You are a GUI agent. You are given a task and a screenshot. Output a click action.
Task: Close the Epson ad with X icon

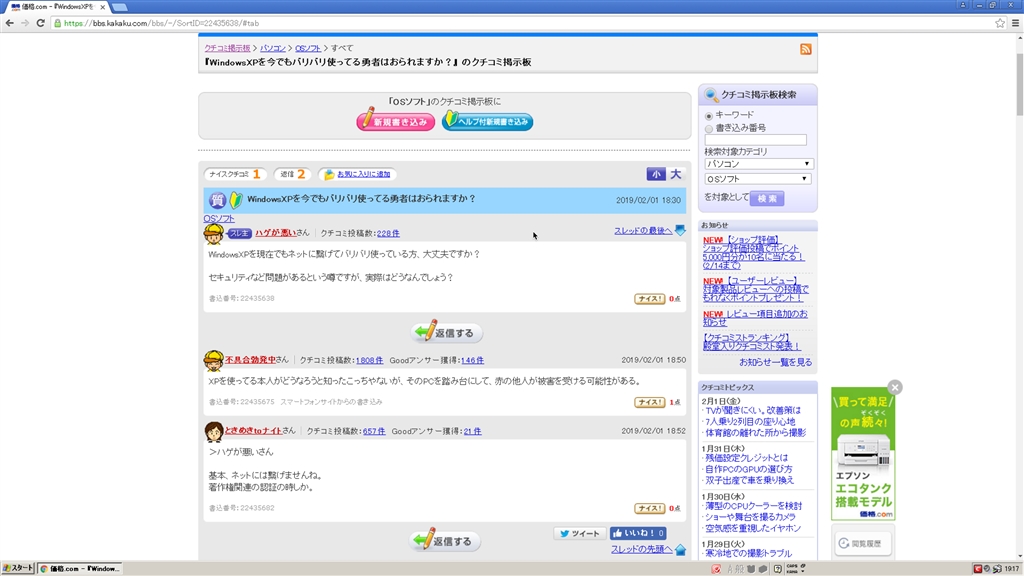coord(895,387)
